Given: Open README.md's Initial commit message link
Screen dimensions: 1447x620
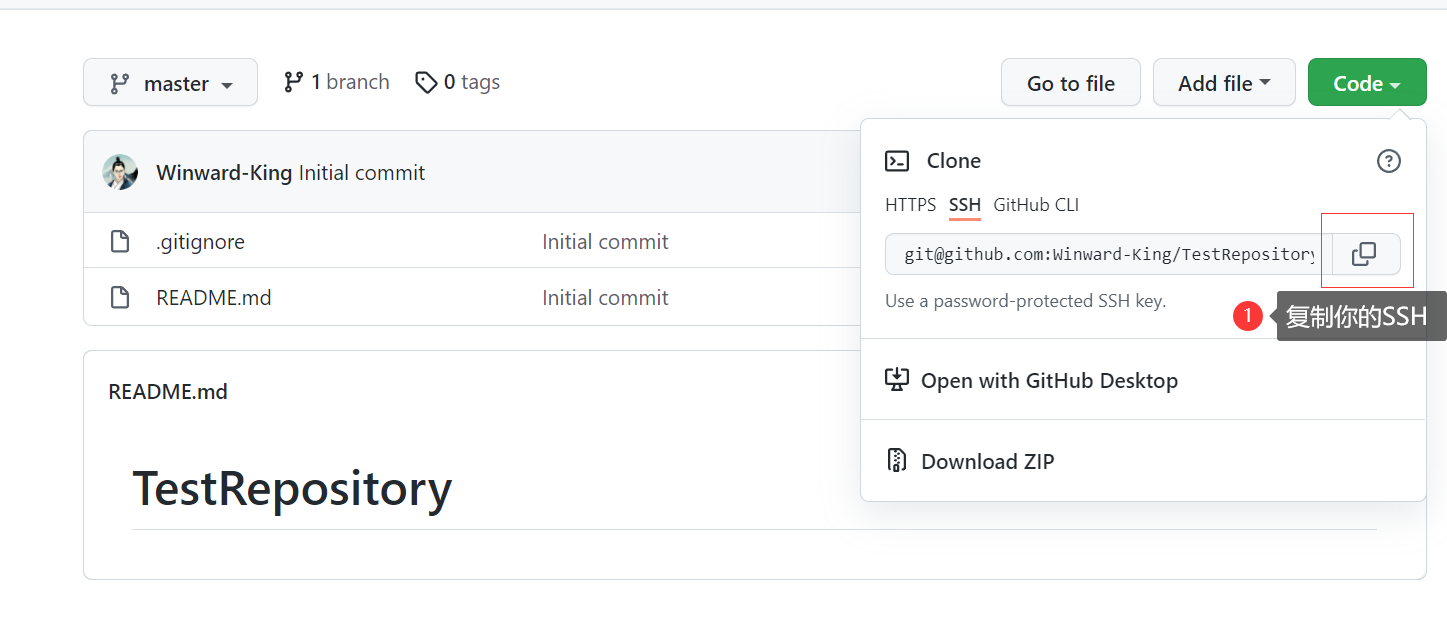Looking at the screenshot, I should point(605,297).
